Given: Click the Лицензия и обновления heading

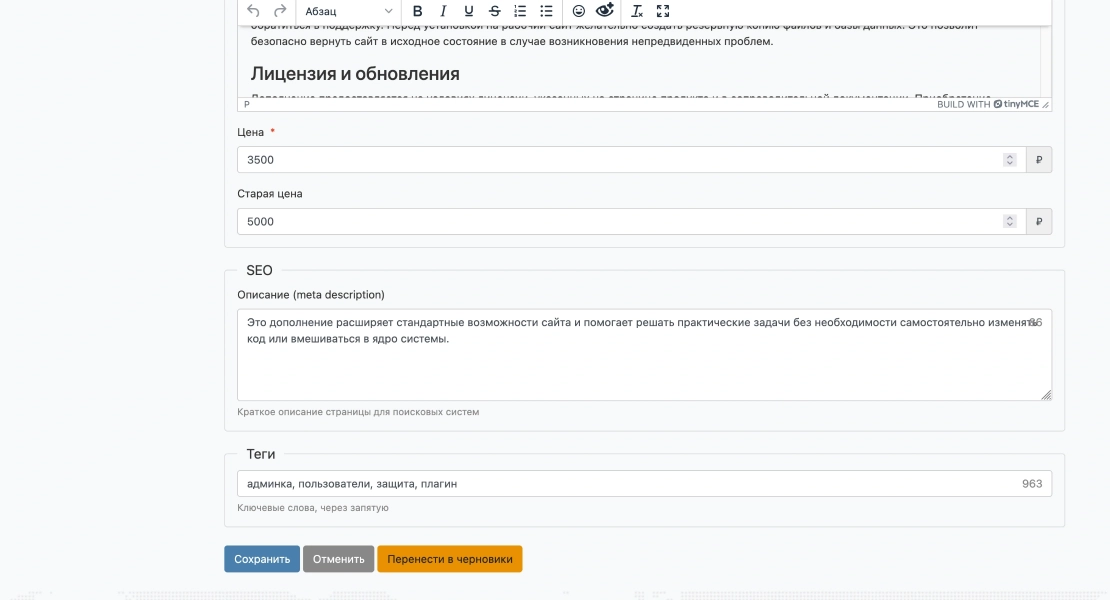Looking at the screenshot, I should (x=355, y=74).
